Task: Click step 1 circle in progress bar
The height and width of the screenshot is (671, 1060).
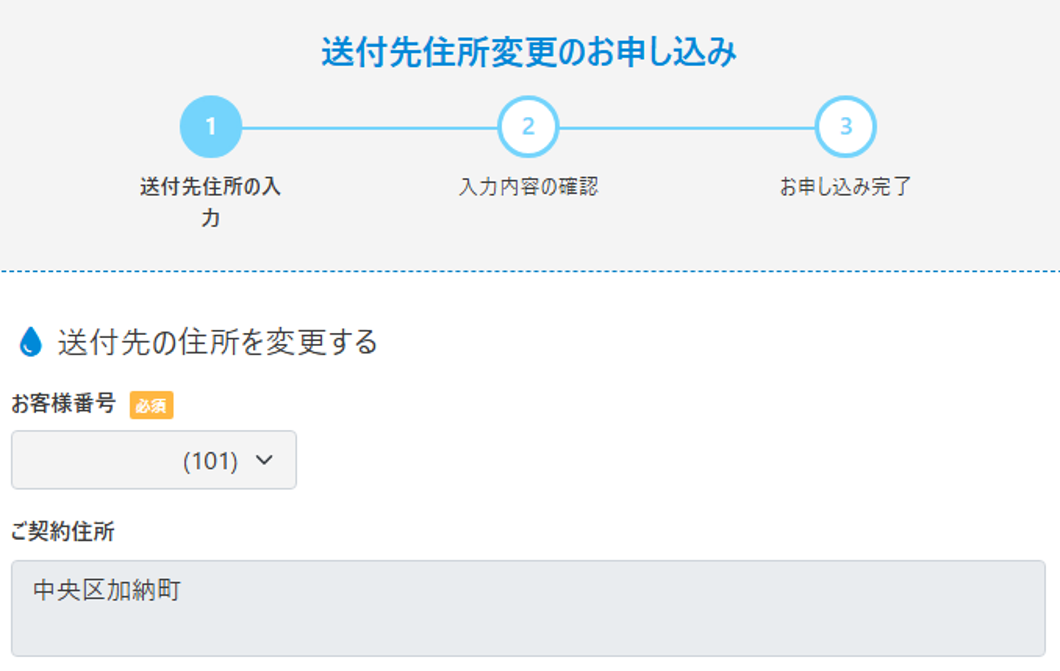Action: tap(210, 127)
